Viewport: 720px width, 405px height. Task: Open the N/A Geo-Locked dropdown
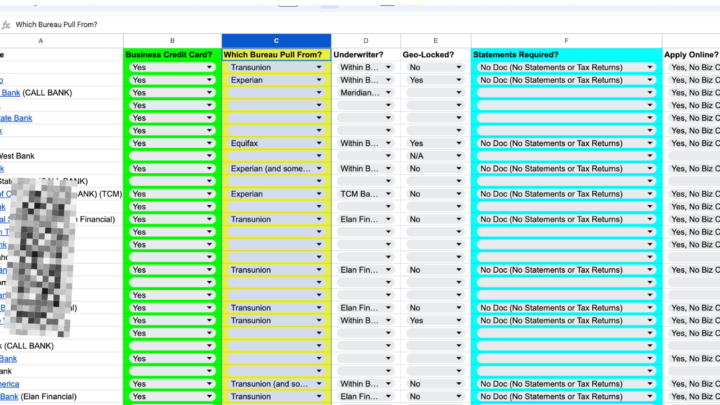[435, 156]
